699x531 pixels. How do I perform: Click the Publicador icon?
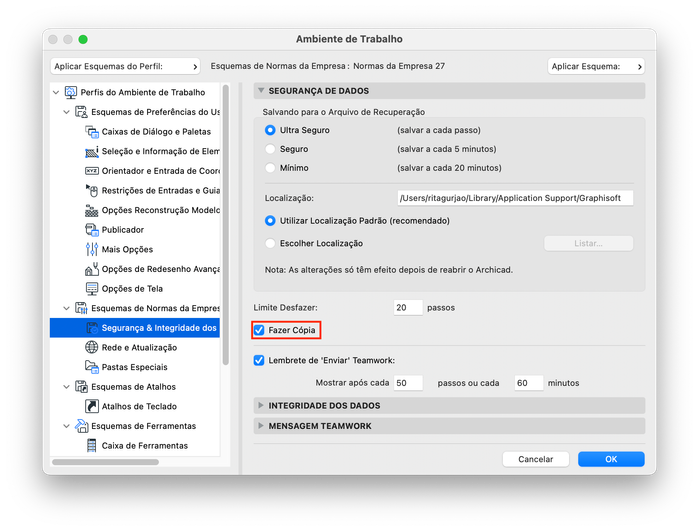tap(92, 230)
